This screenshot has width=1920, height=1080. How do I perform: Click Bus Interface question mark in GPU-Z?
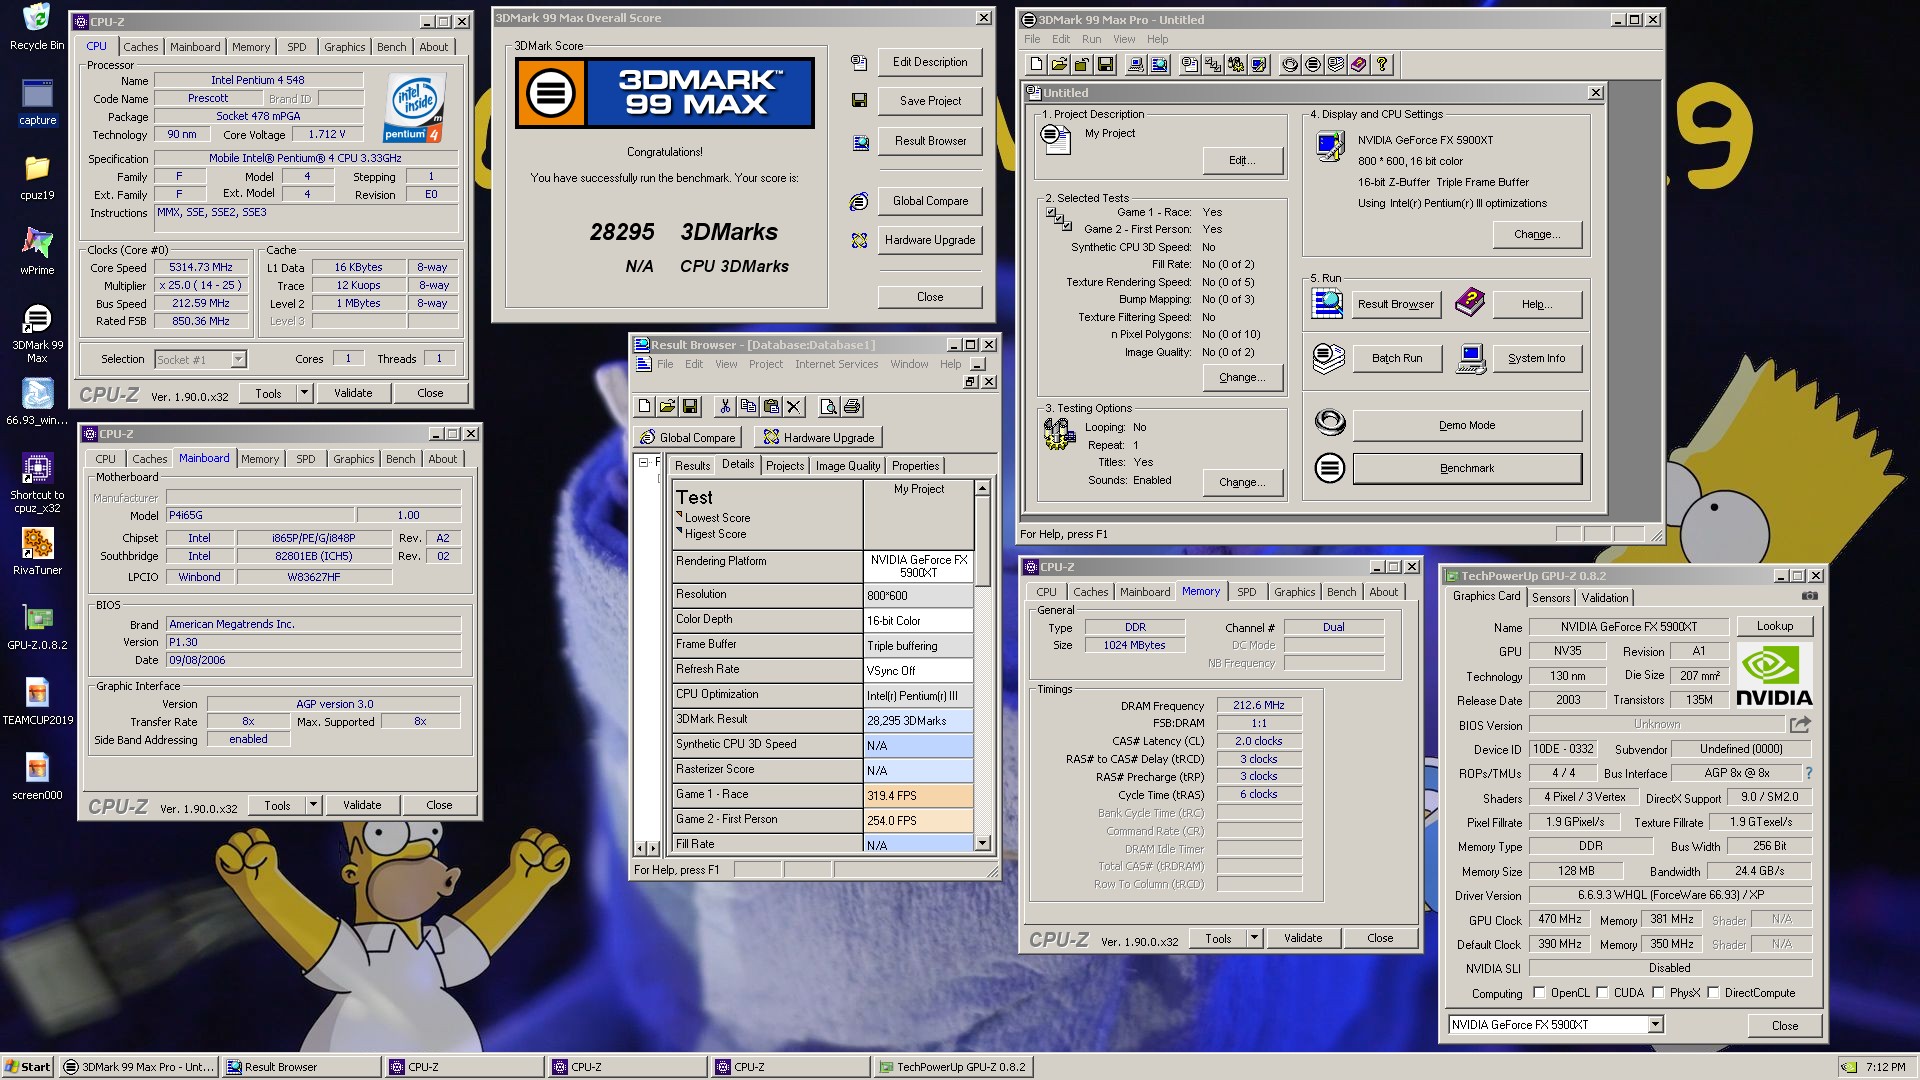[x=1808, y=773]
